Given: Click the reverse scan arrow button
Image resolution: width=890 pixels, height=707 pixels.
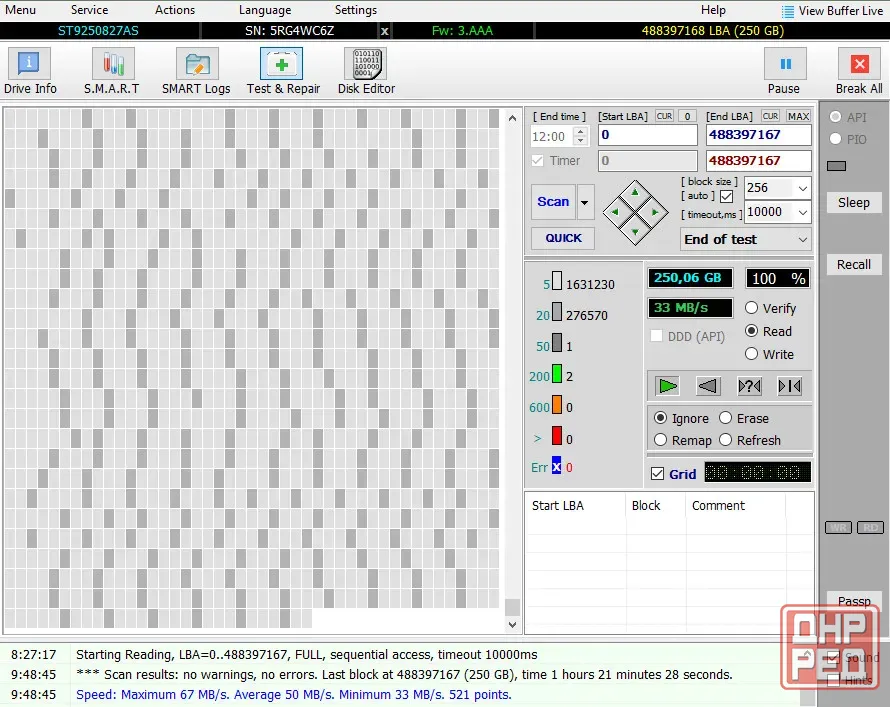Looking at the screenshot, I should tap(708, 386).
